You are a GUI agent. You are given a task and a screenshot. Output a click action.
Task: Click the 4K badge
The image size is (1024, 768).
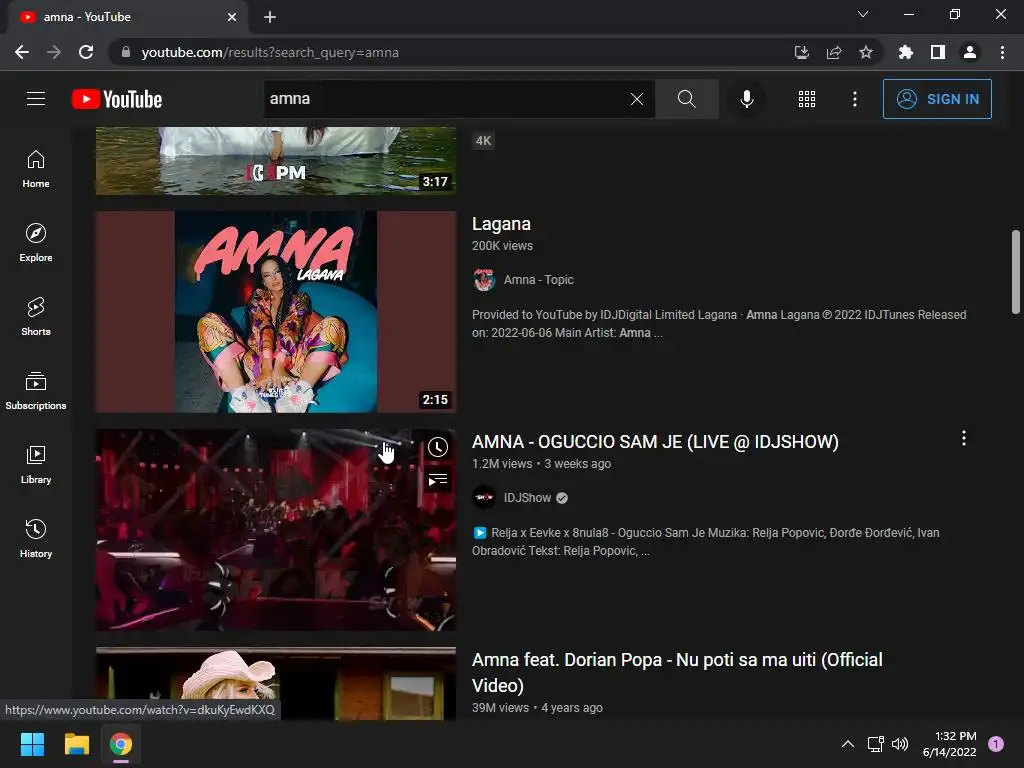483,140
